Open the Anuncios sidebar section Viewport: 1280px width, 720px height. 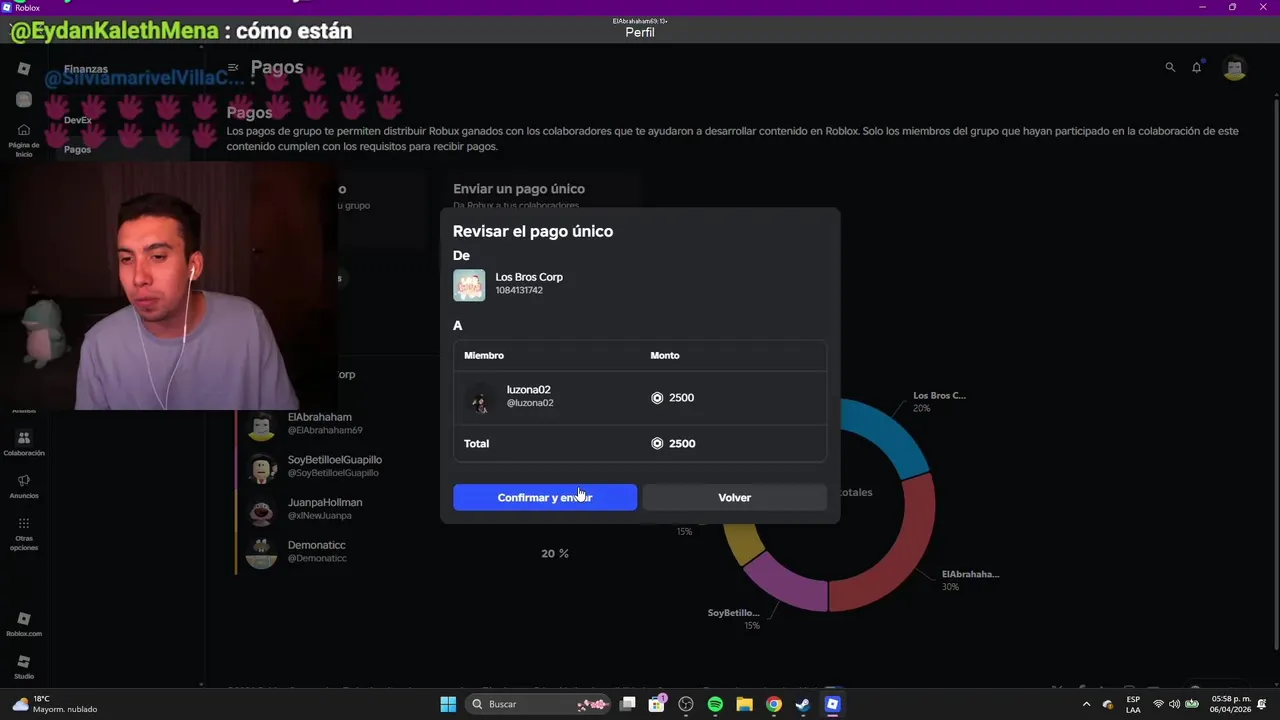coord(24,486)
